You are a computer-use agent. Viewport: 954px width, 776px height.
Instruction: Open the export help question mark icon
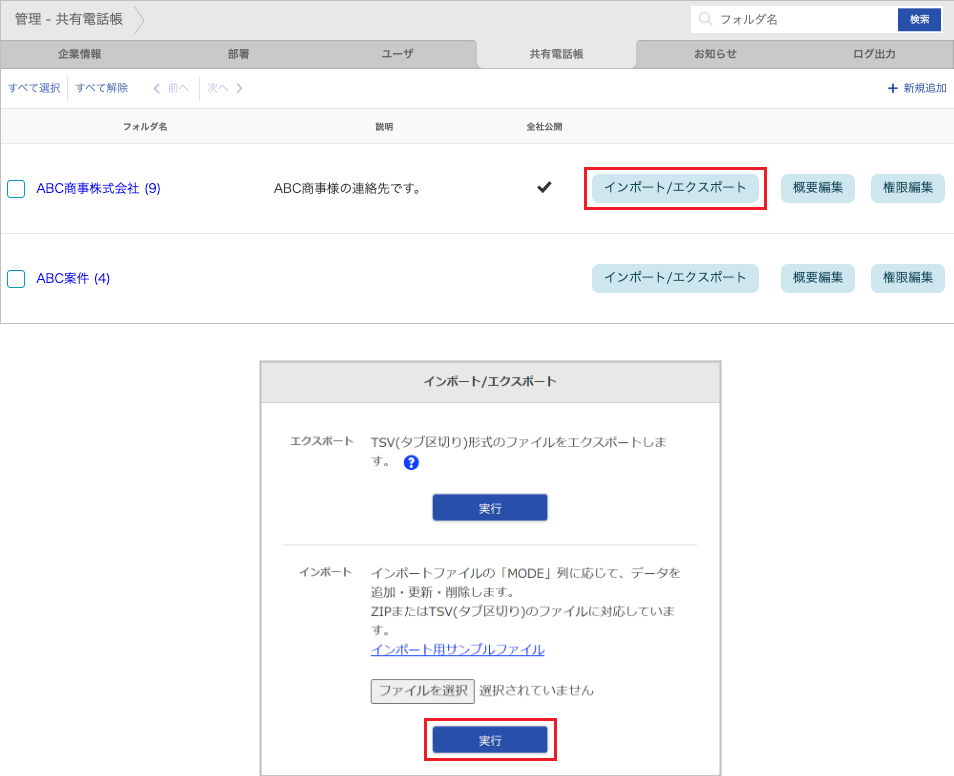411,463
